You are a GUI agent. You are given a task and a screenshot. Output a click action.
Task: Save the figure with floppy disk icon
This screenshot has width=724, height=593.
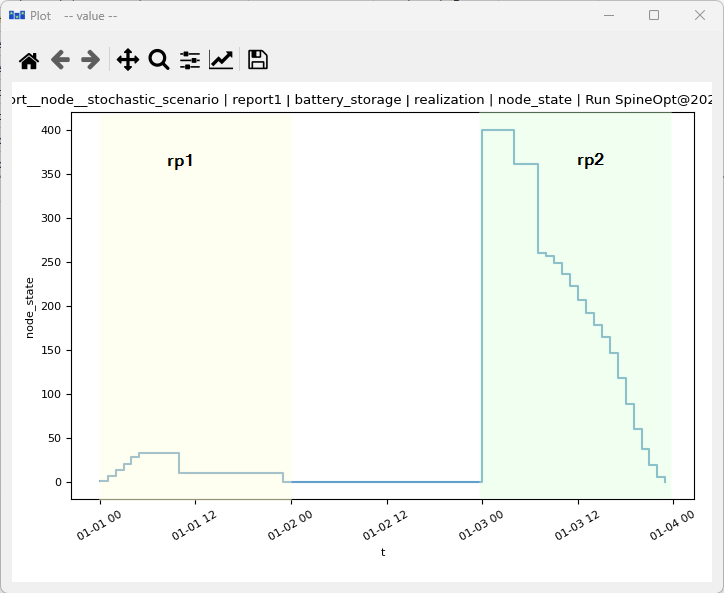258,60
